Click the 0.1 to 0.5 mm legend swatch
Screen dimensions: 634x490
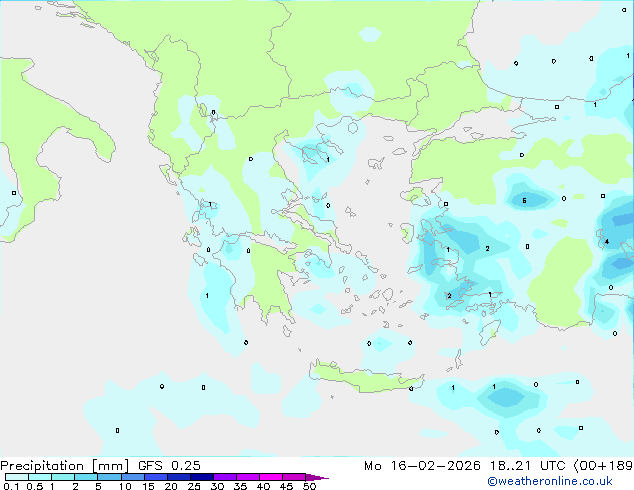17,477
